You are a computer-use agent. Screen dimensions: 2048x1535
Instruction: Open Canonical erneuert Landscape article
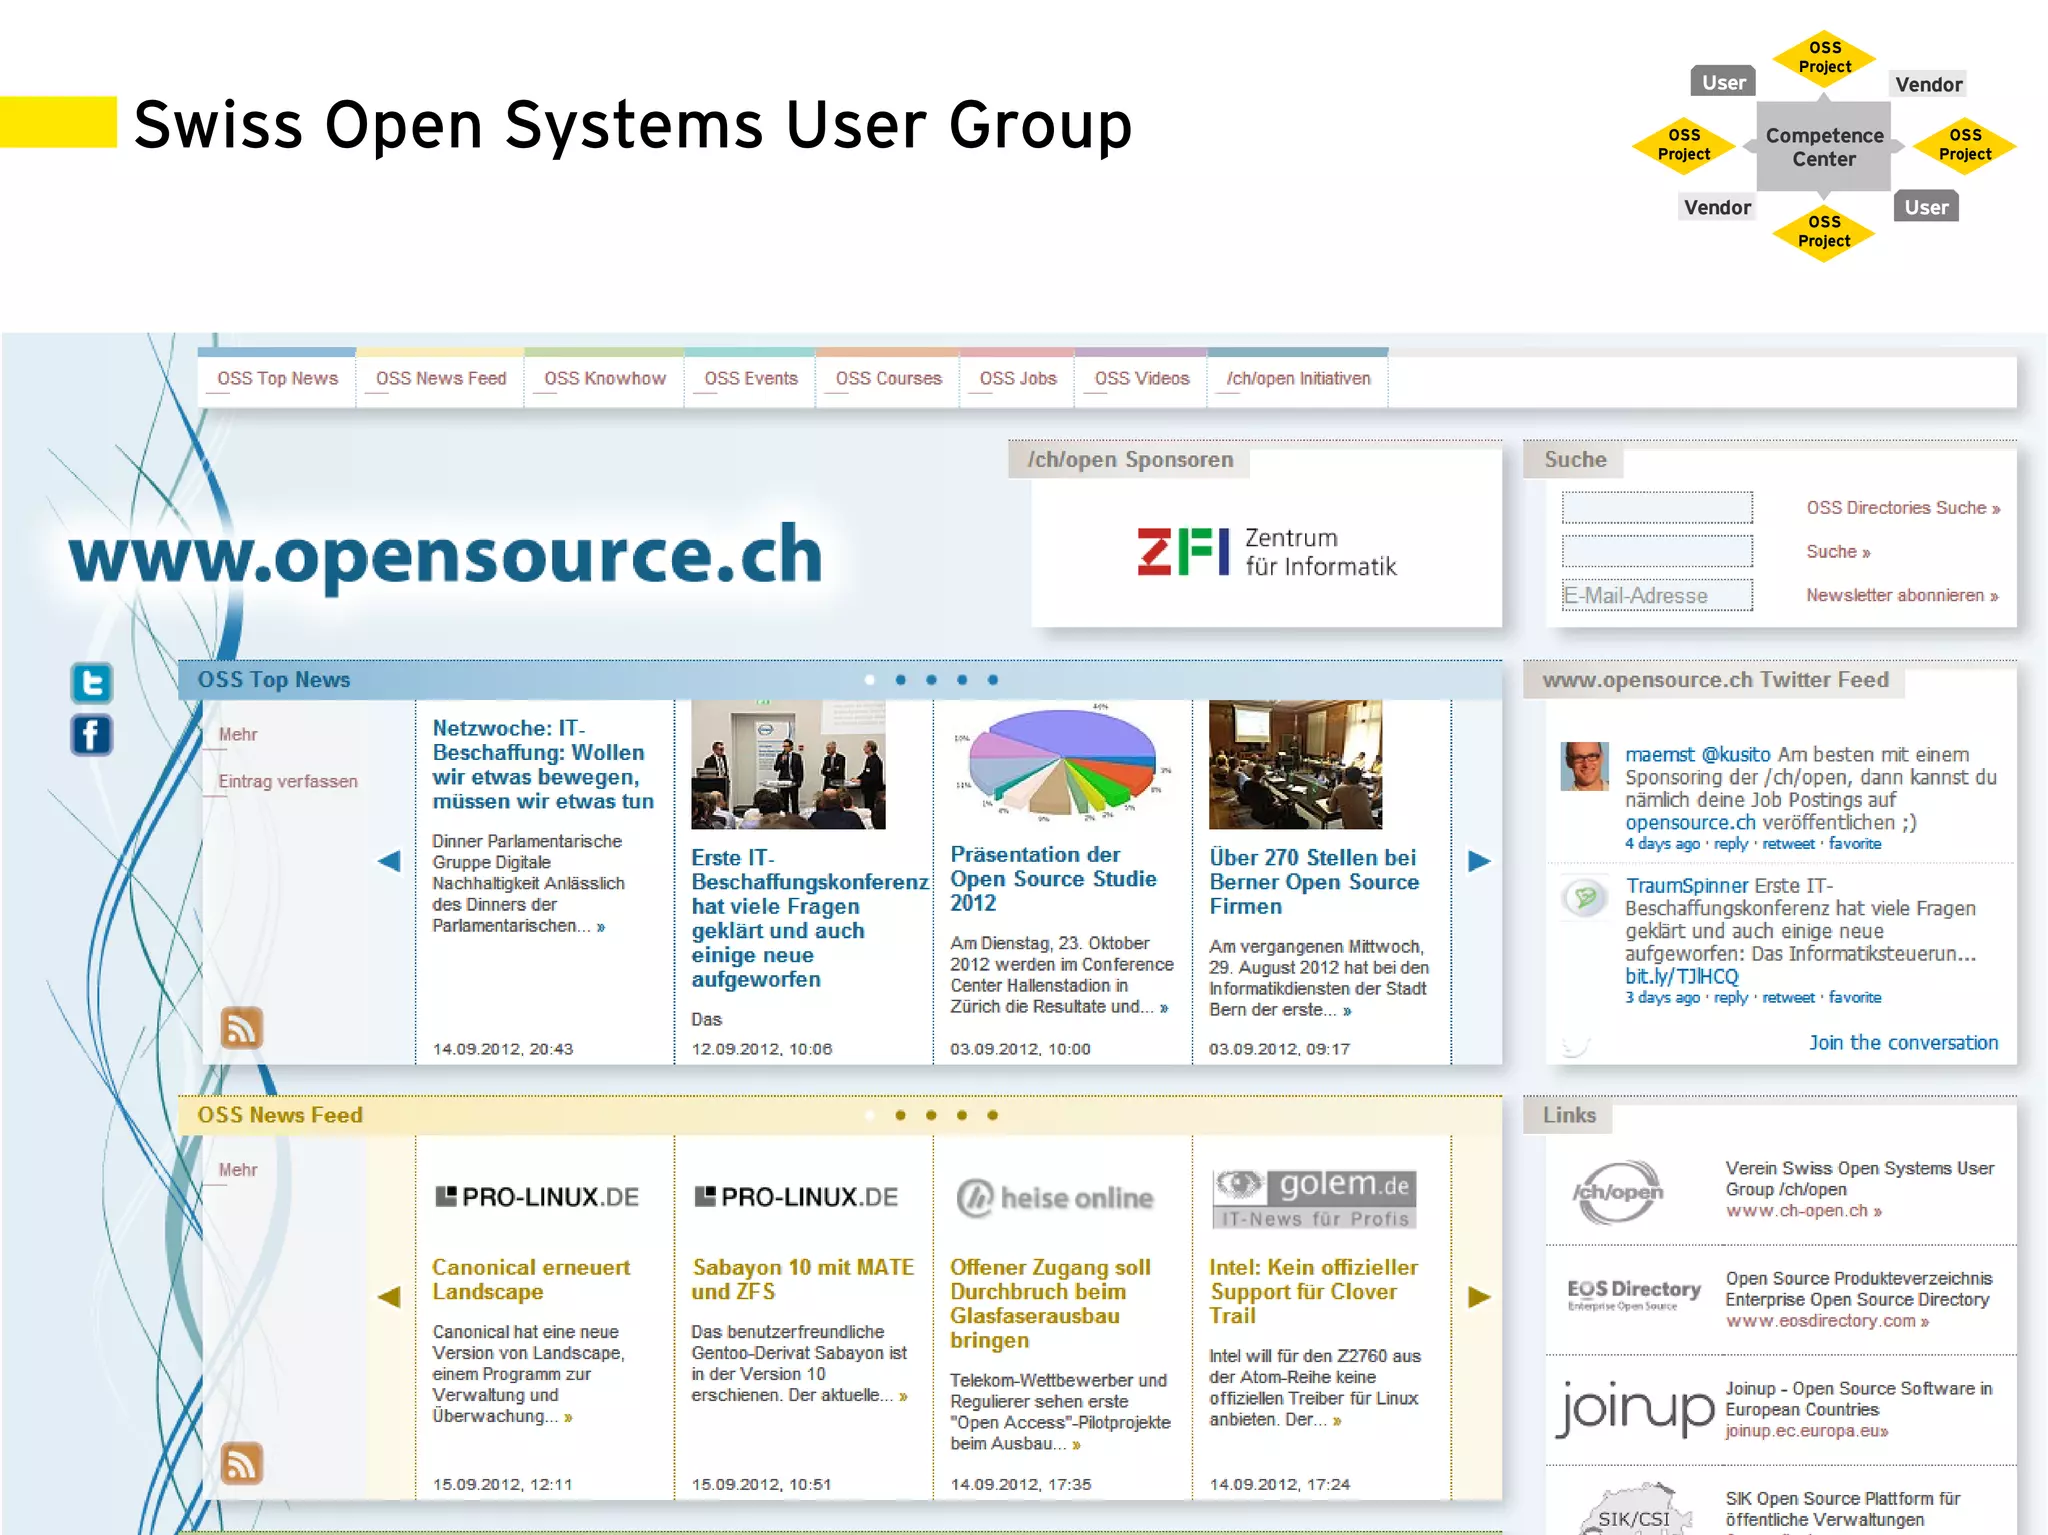[x=531, y=1280]
